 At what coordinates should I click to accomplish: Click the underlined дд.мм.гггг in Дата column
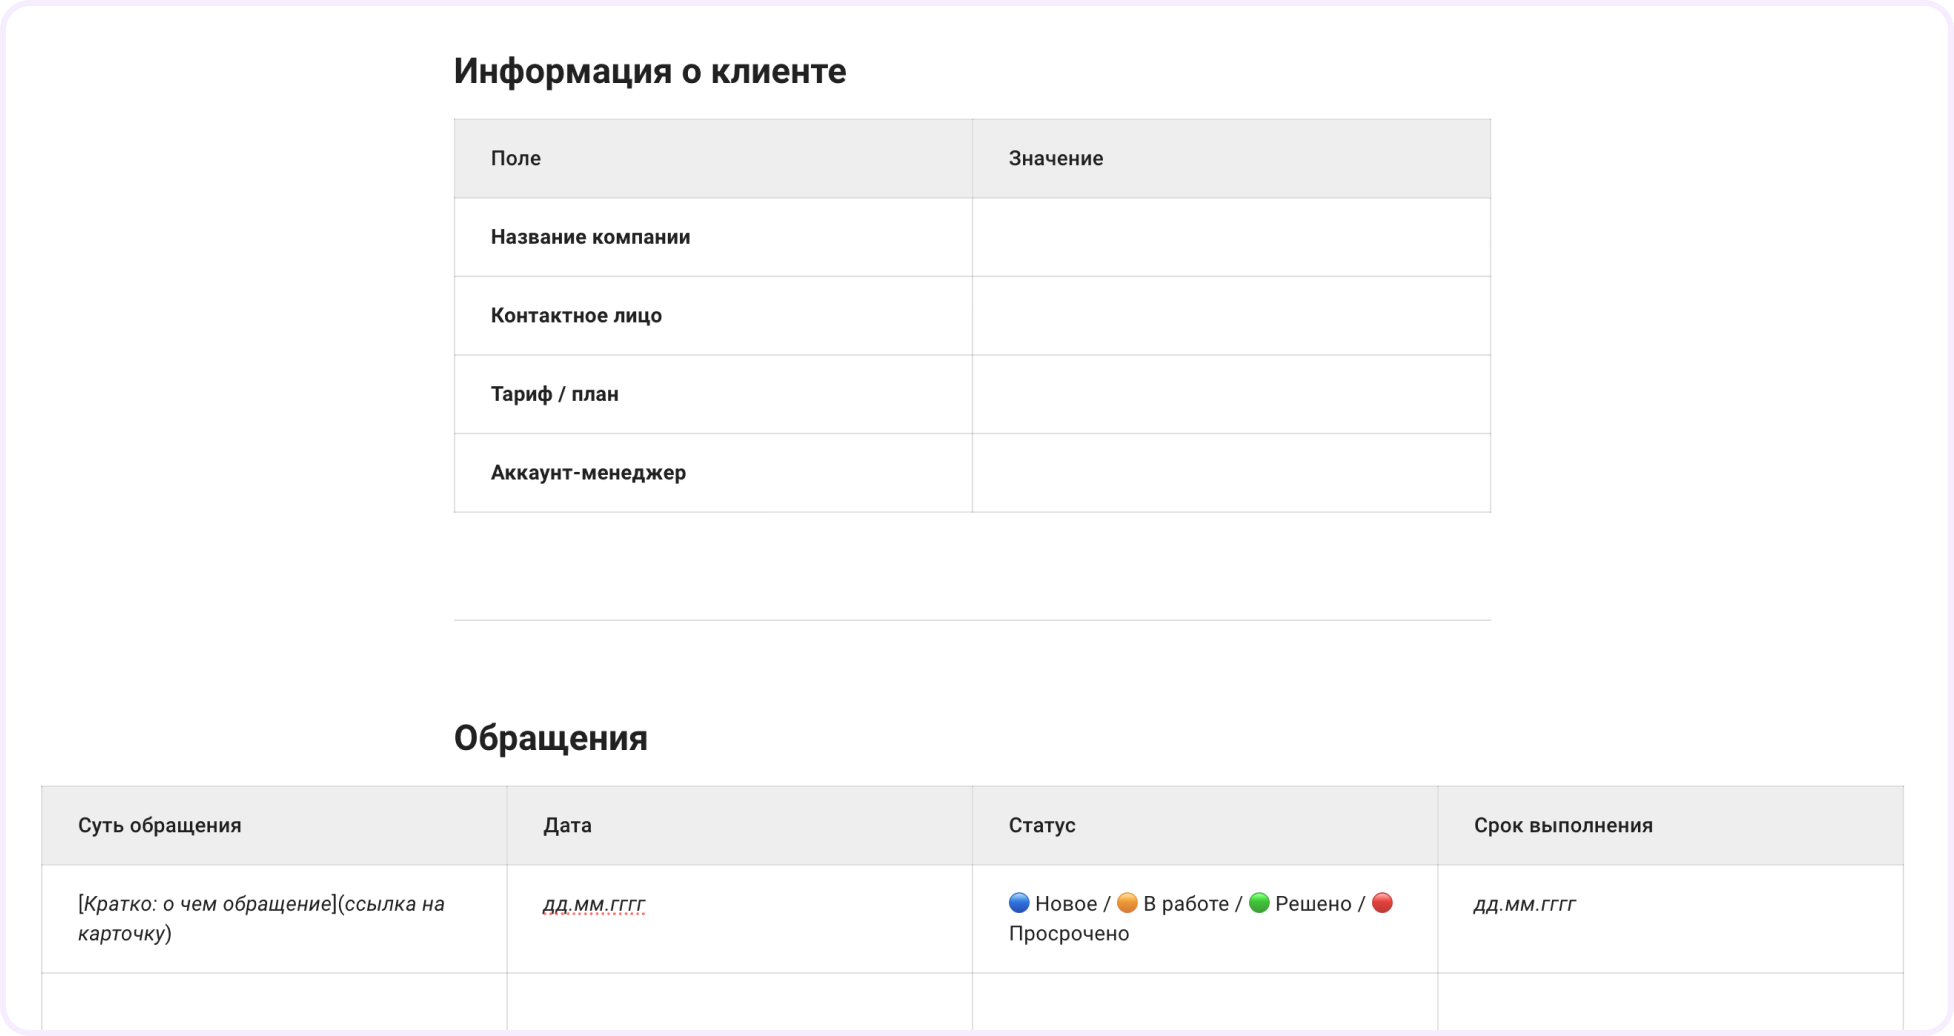(x=594, y=904)
